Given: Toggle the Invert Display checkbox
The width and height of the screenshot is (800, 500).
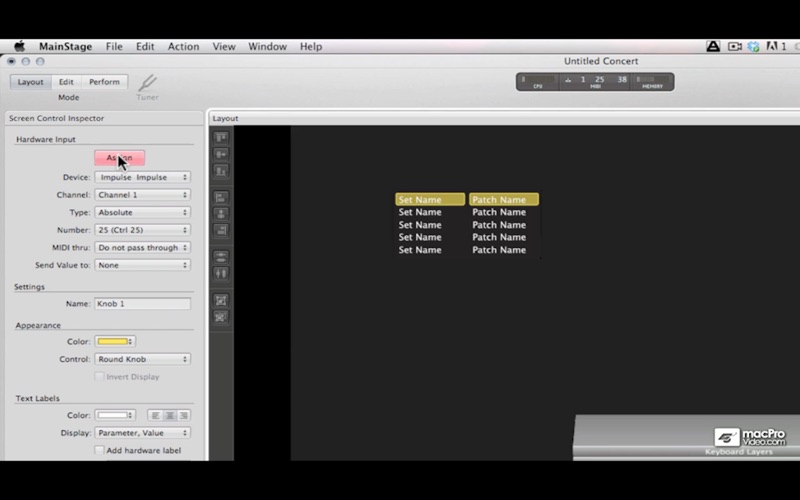Looking at the screenshot, I should pos(99,377).
